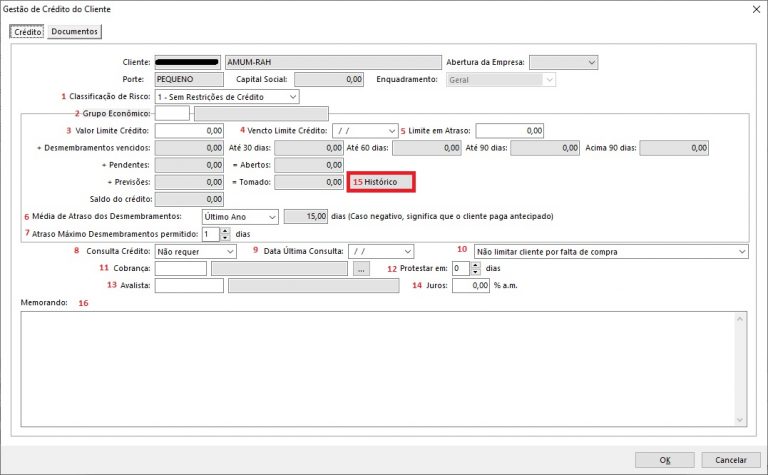Click the Grupo Econômico code field

pyautogui.click(x=172, y=114)
